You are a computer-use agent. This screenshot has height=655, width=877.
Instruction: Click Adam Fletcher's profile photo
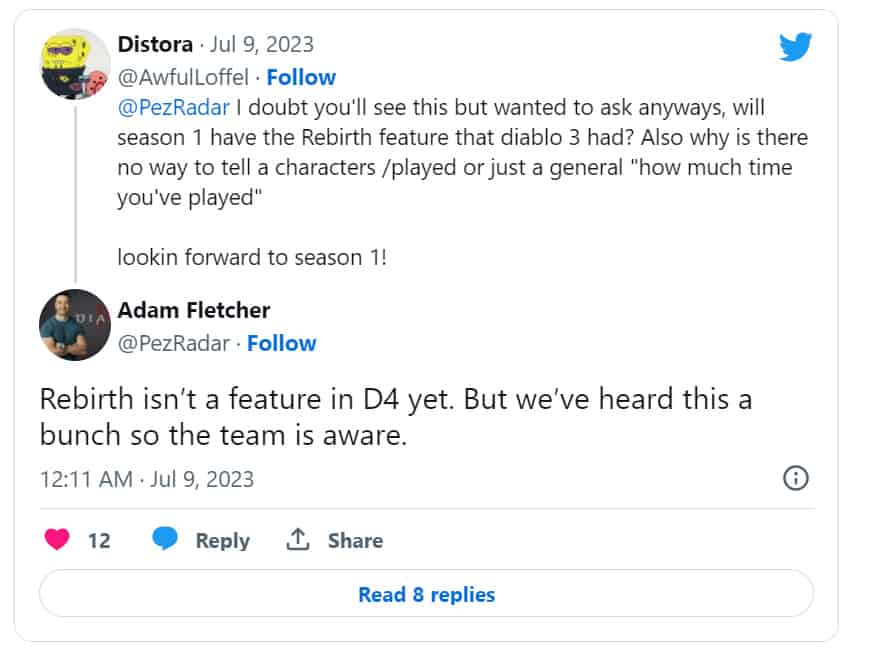[74, 325]
